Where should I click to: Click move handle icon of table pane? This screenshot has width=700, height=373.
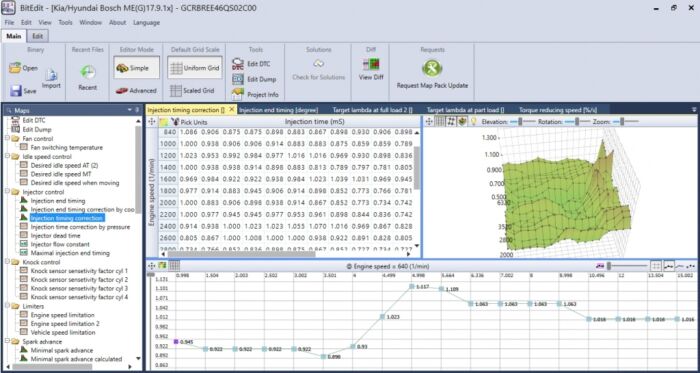151,121
